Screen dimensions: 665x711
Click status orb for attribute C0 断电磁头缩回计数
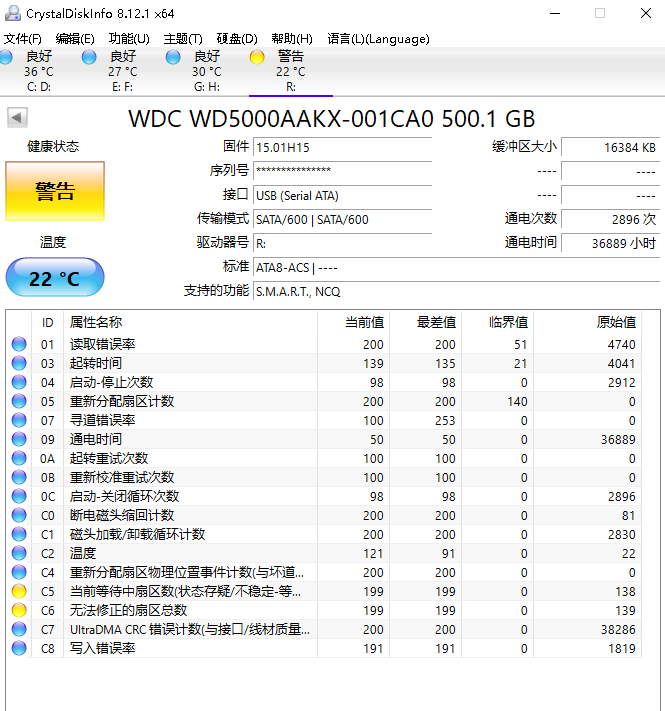[x=19, y=516]
